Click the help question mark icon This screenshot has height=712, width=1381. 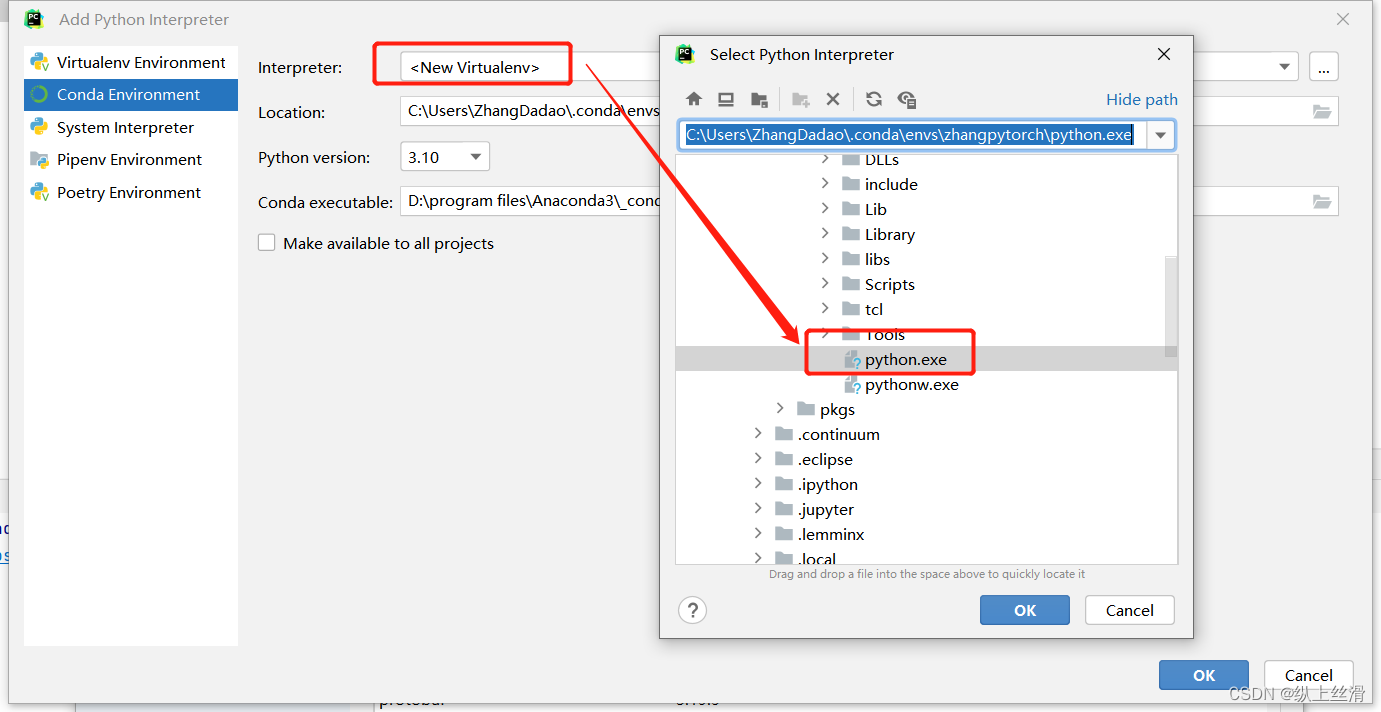coord(692,610)
